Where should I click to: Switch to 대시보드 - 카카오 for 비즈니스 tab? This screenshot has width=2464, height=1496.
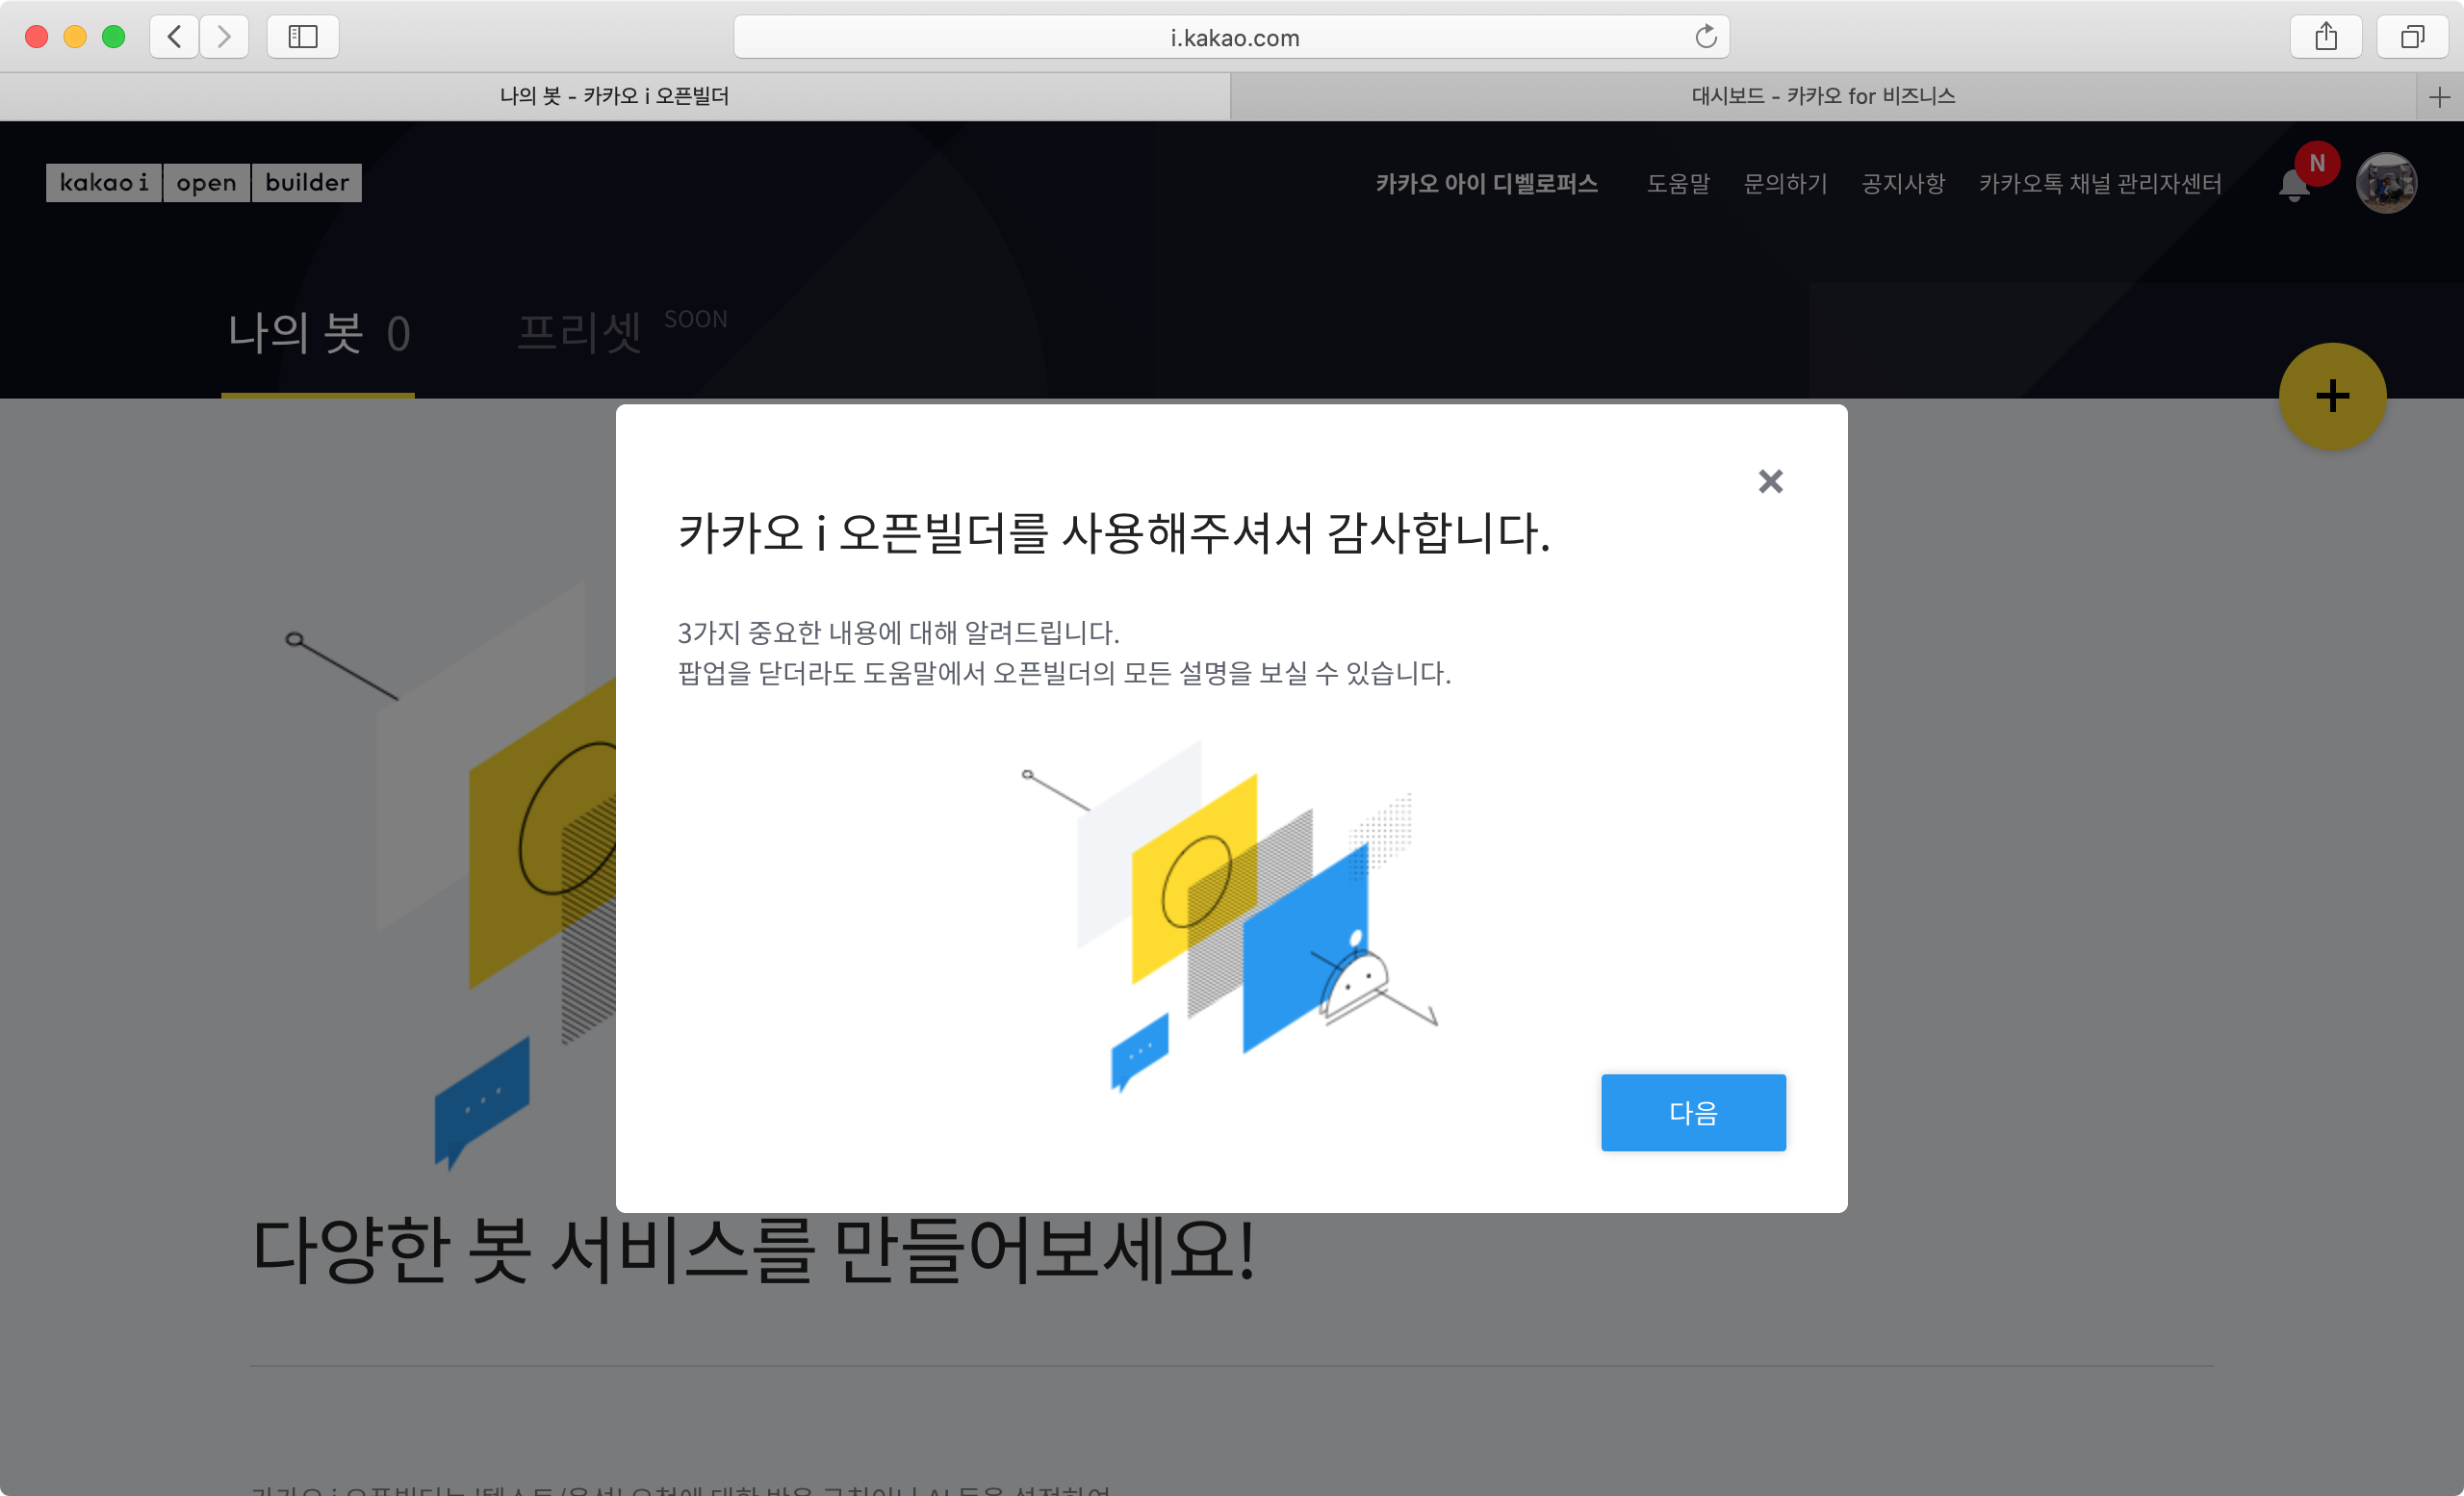pos(1822,97)
